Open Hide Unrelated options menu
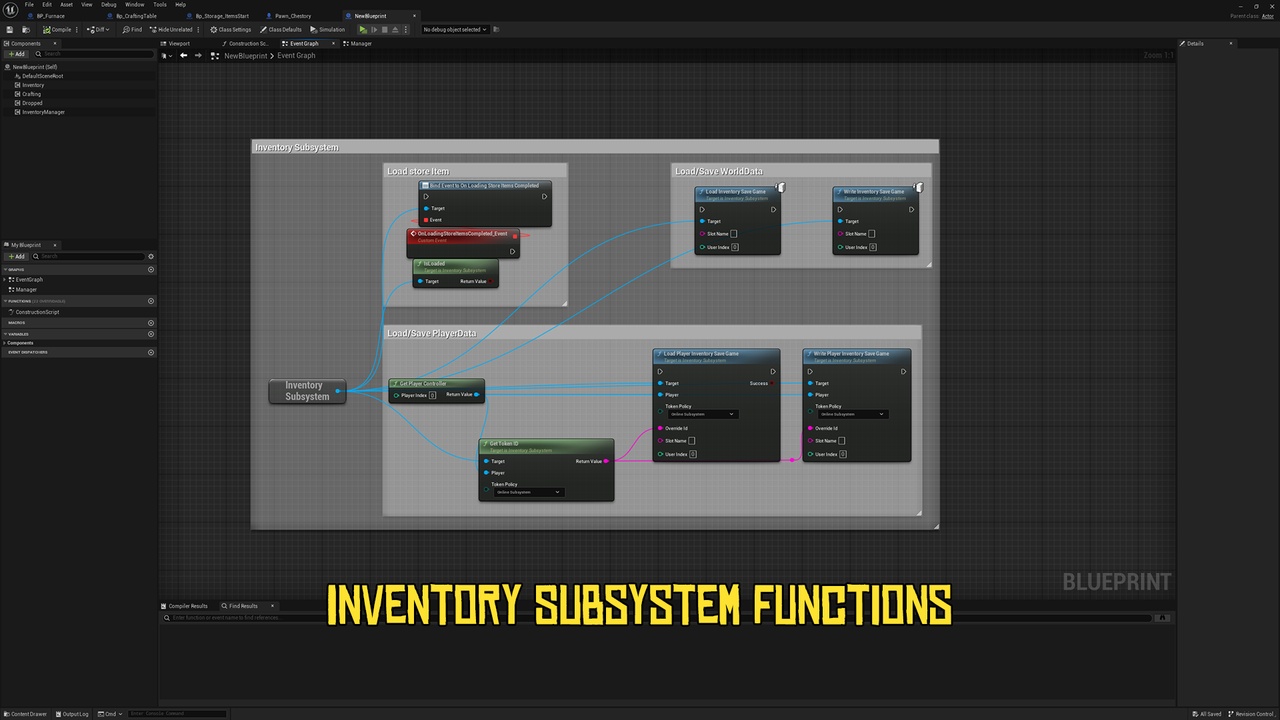Image resolution: width=1280 pixels, height=720 pixels. pyautogui.click(x=199, y=29)
